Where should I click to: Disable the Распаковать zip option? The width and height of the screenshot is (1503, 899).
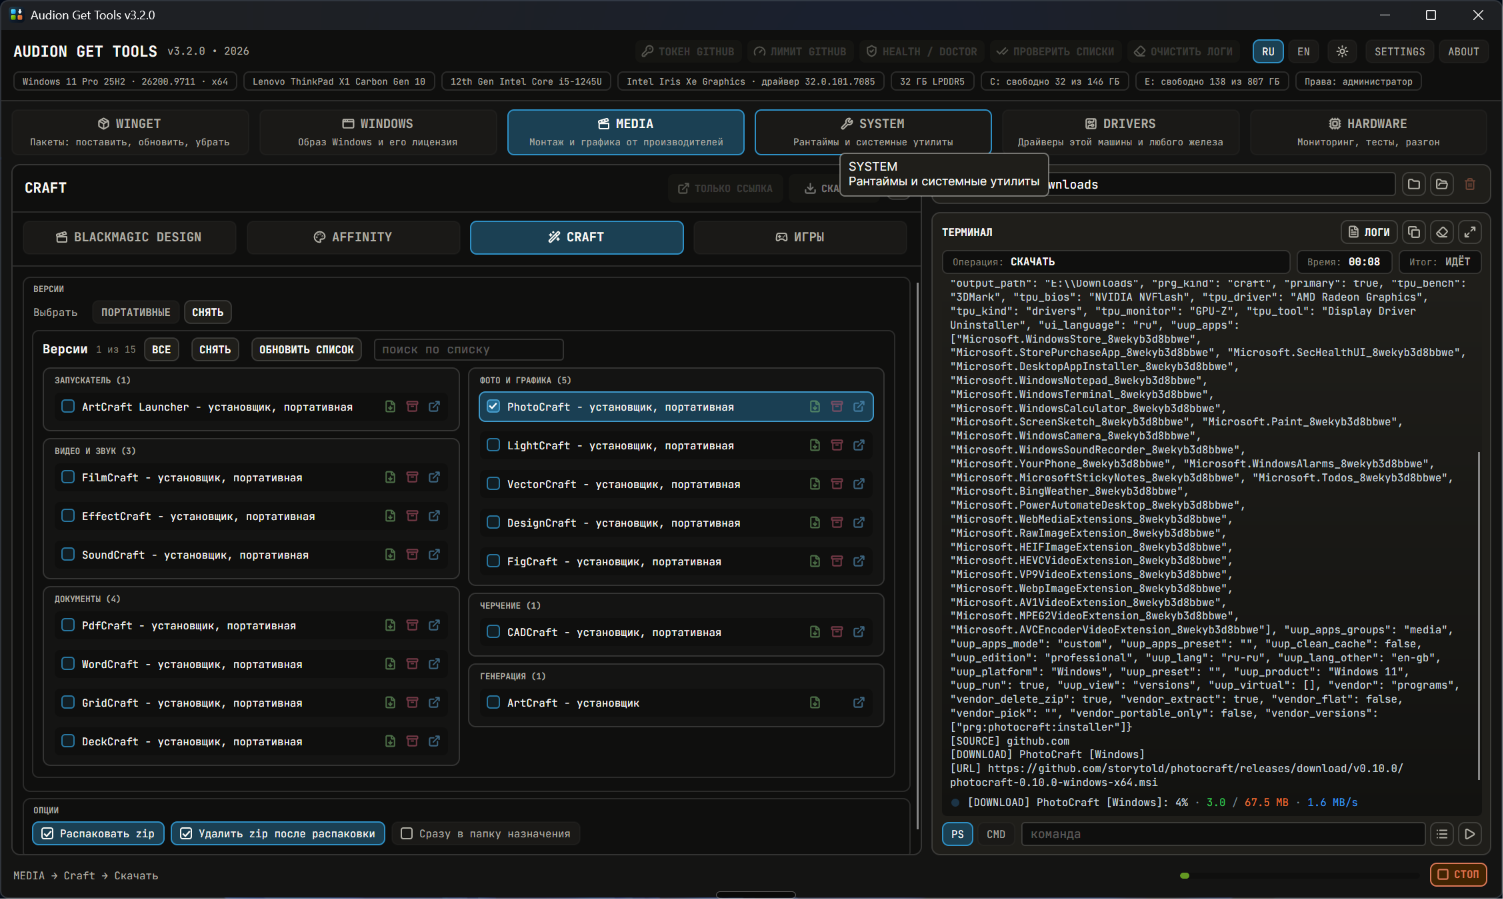[98, 833]
